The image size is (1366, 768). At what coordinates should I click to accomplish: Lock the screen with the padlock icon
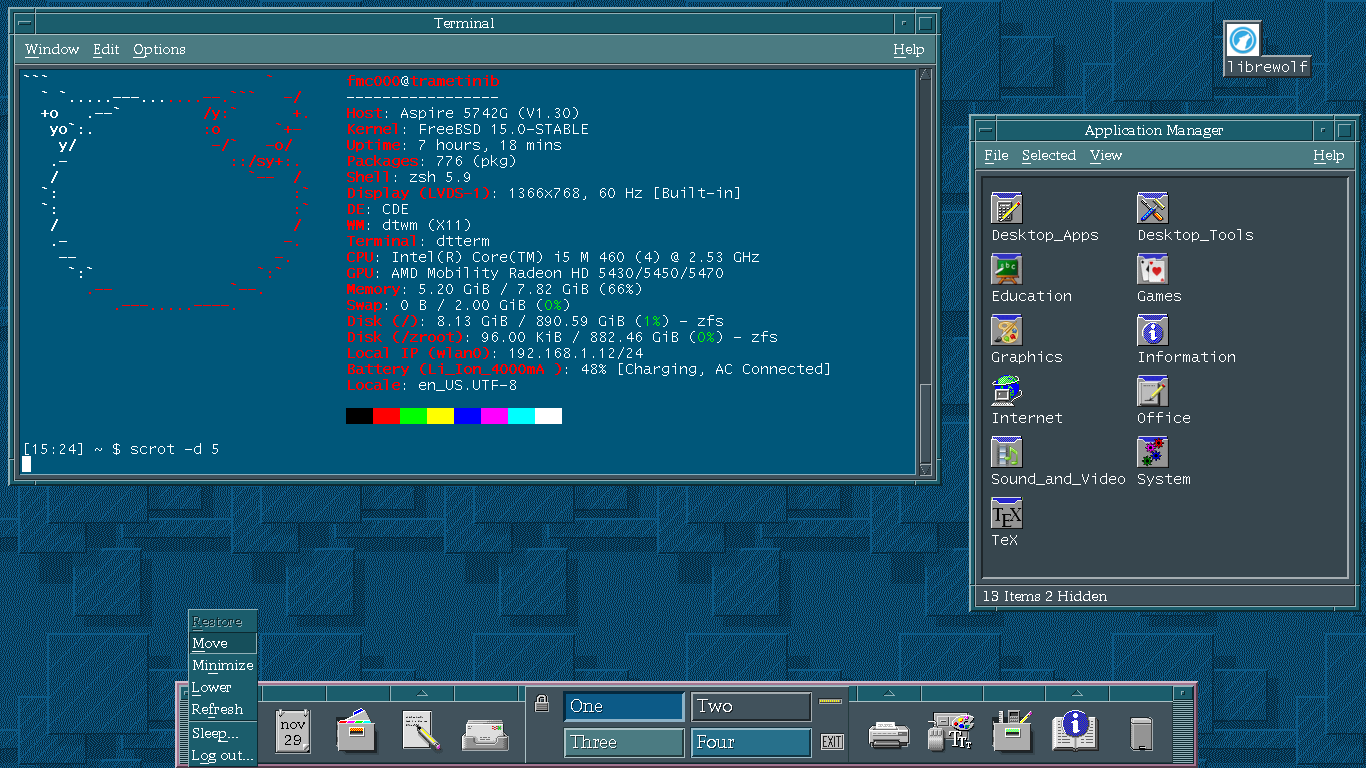pos(541,704)
